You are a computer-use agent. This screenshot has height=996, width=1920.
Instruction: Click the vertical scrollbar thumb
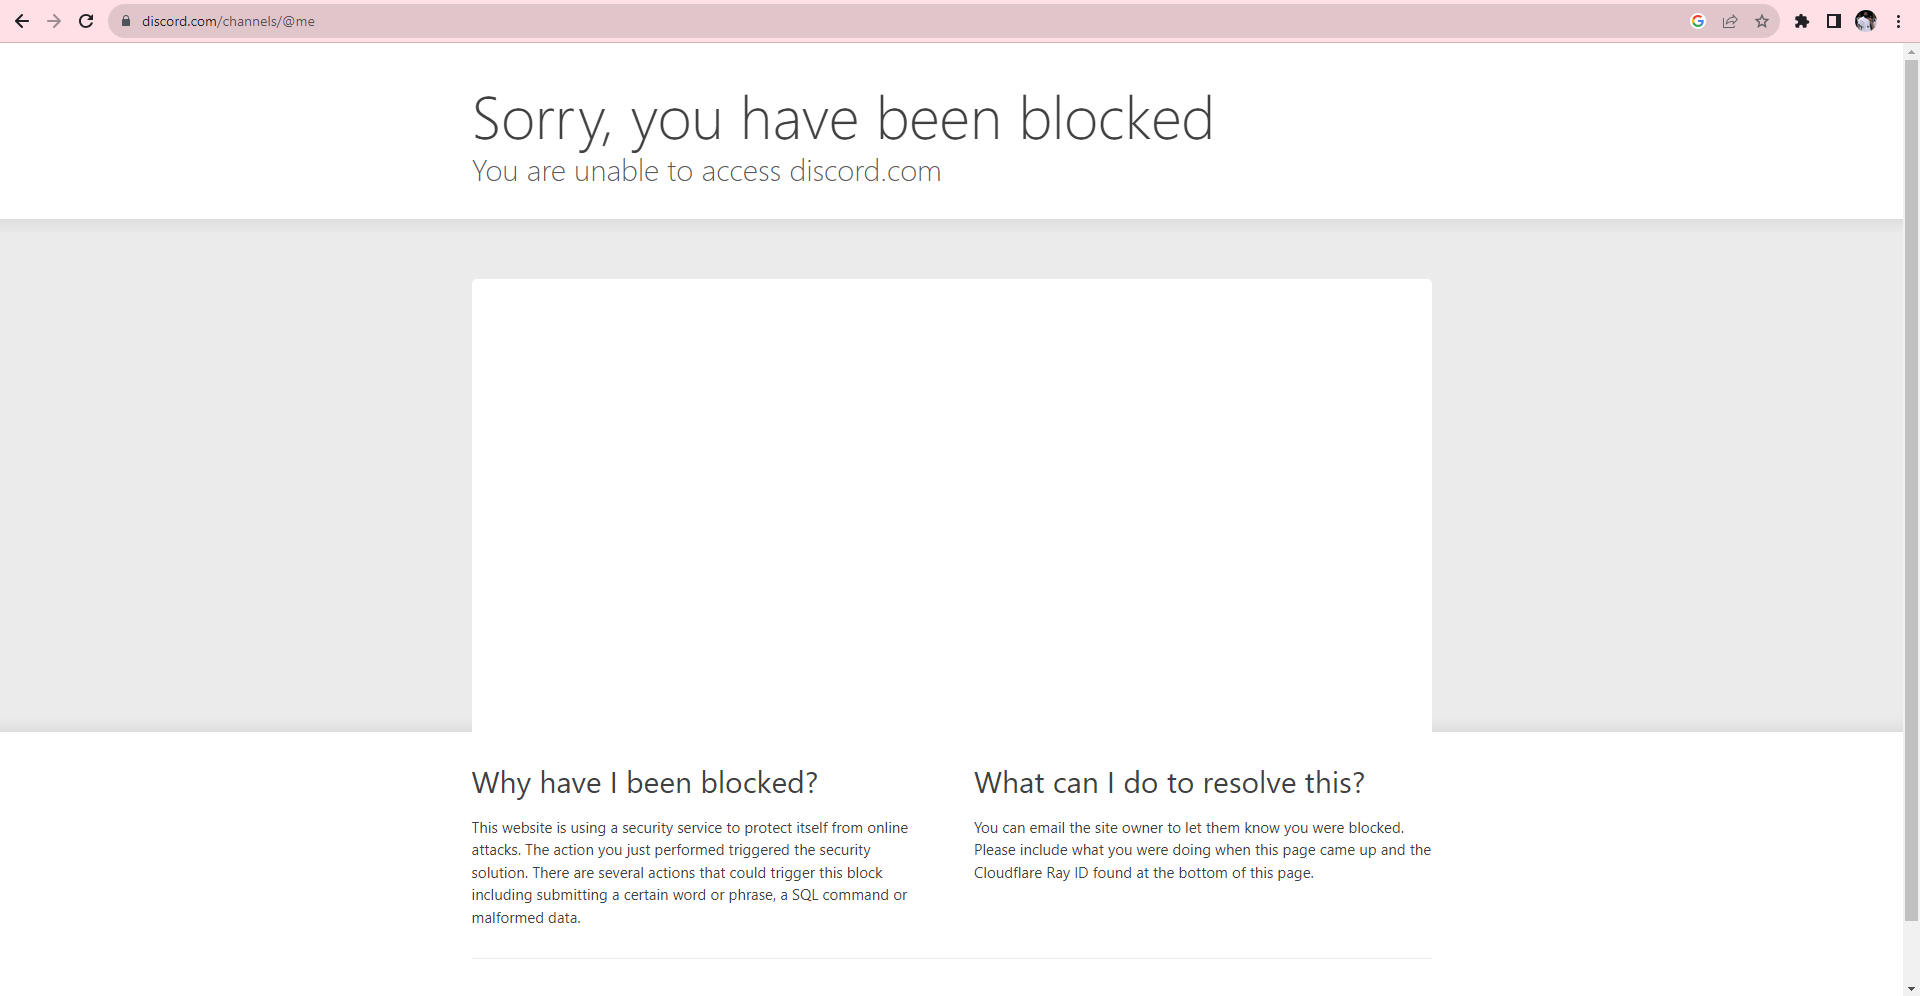point(1911,490)
